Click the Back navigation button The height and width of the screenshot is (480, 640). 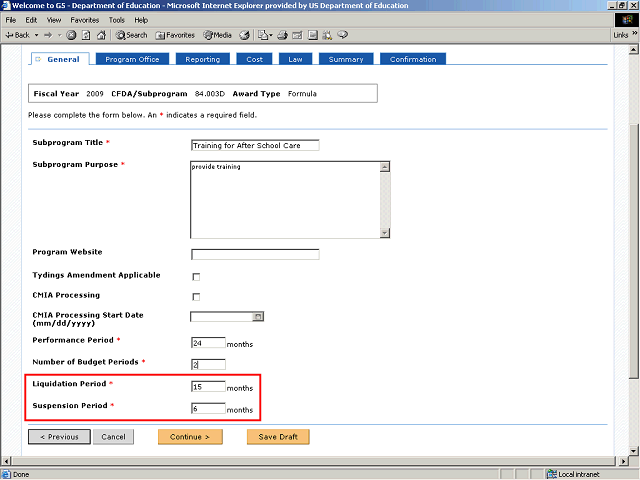click(18, 36)
